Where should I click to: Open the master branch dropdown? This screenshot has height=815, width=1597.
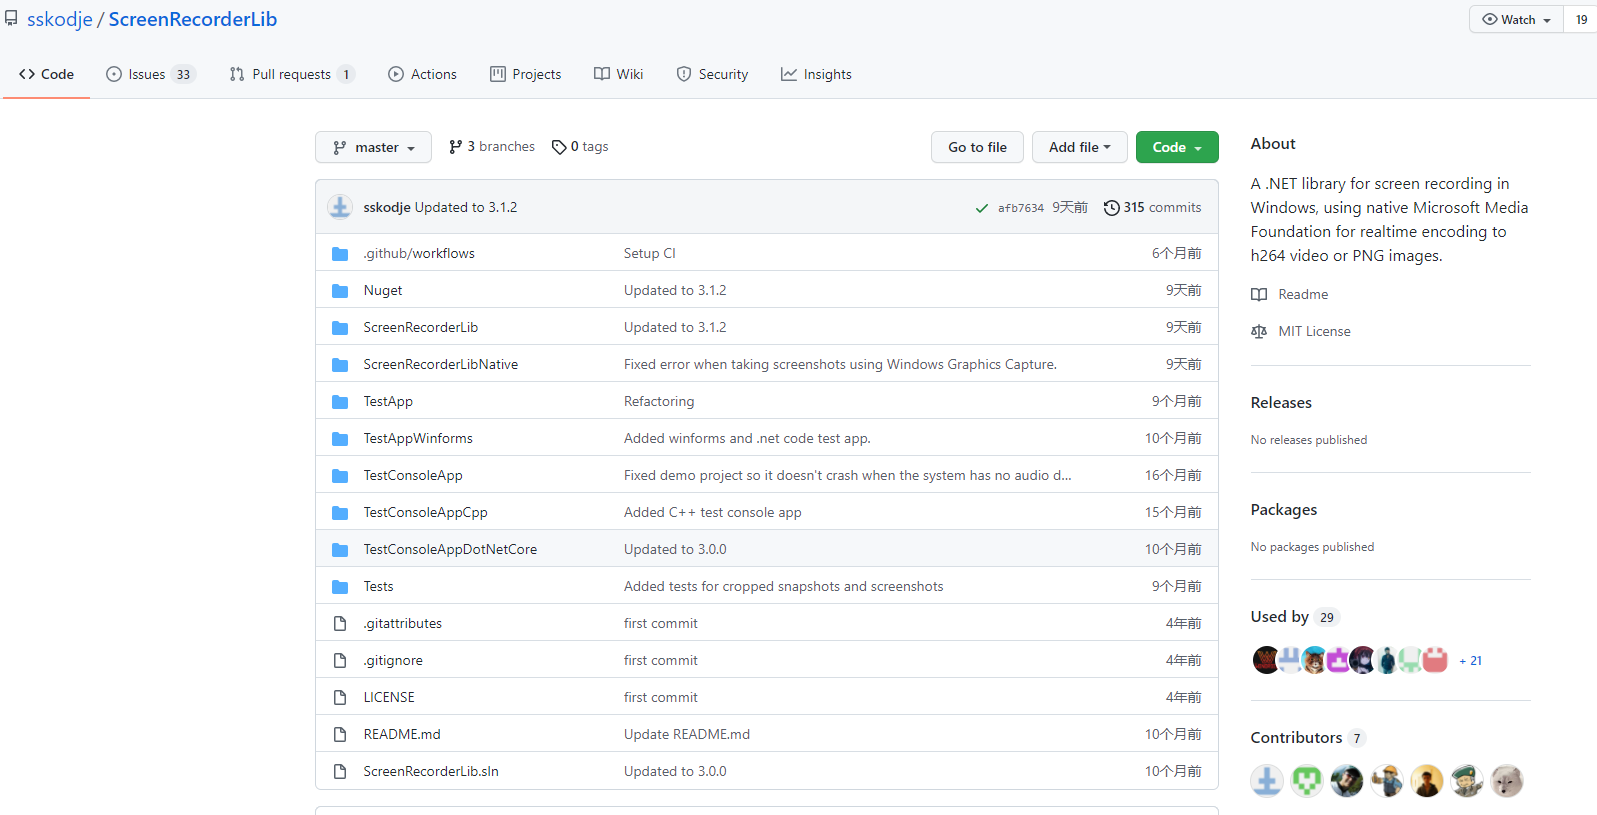373,147
